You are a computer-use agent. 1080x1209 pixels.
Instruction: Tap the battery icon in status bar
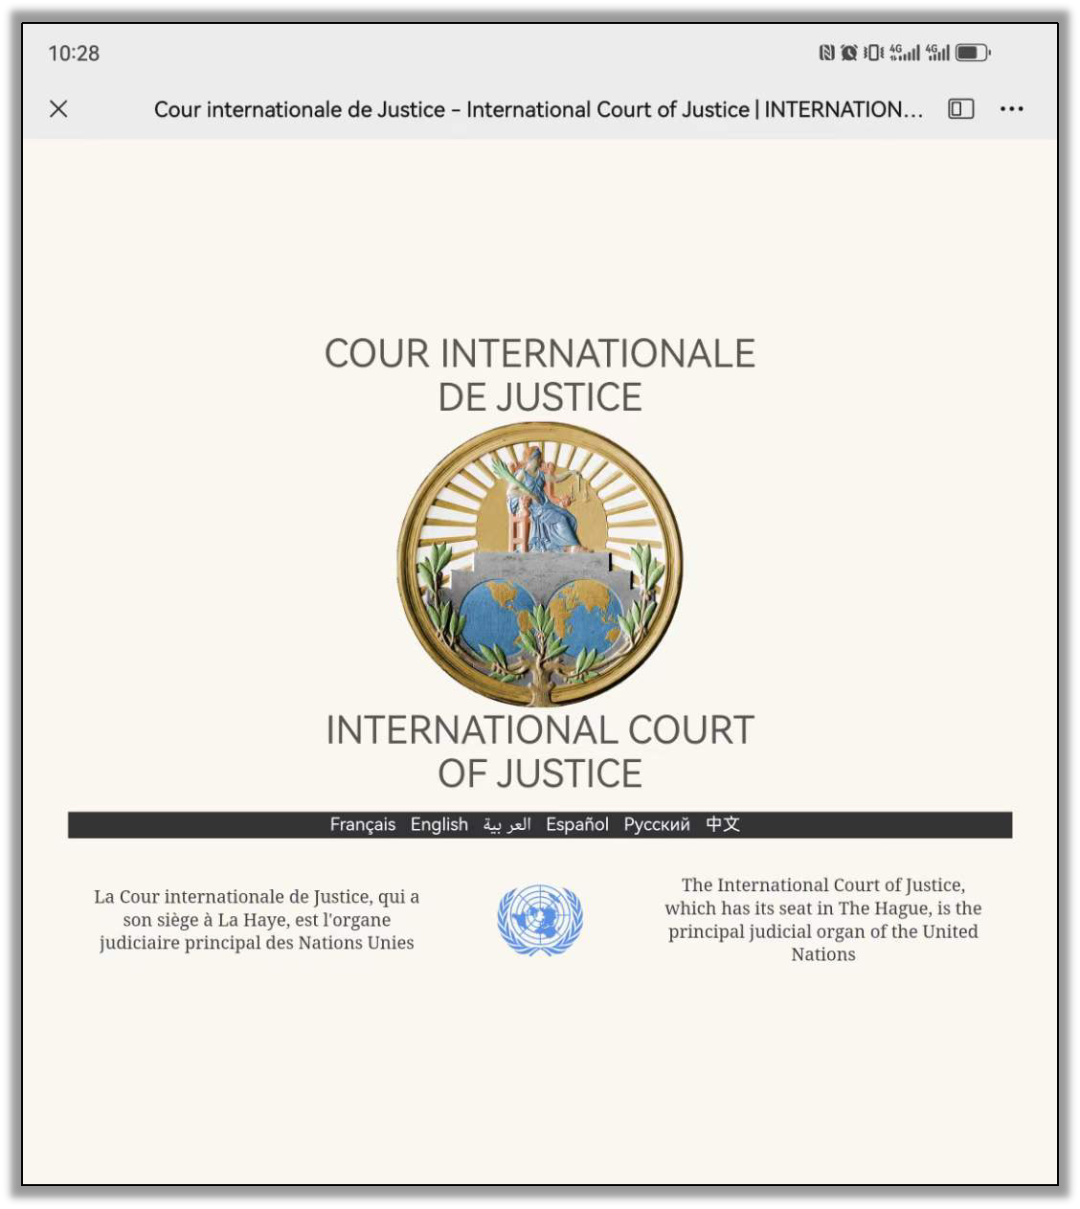coord(973,52)
